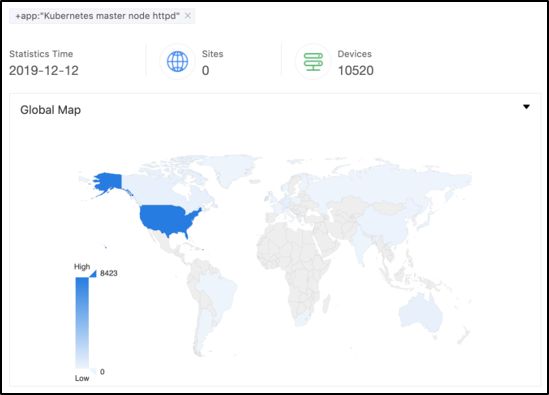Click the Global Map panel title
Viewport: 549px width, 395px height.
pos(50,110)
